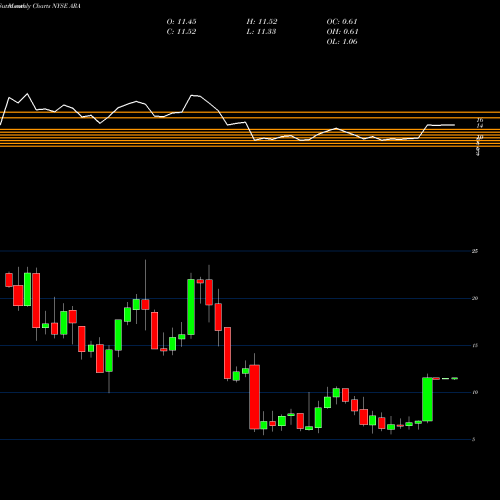This screenshot has height=500, width=500.
Task: Click the OL: 1.06 reading
Action: (x=342, y=42)
